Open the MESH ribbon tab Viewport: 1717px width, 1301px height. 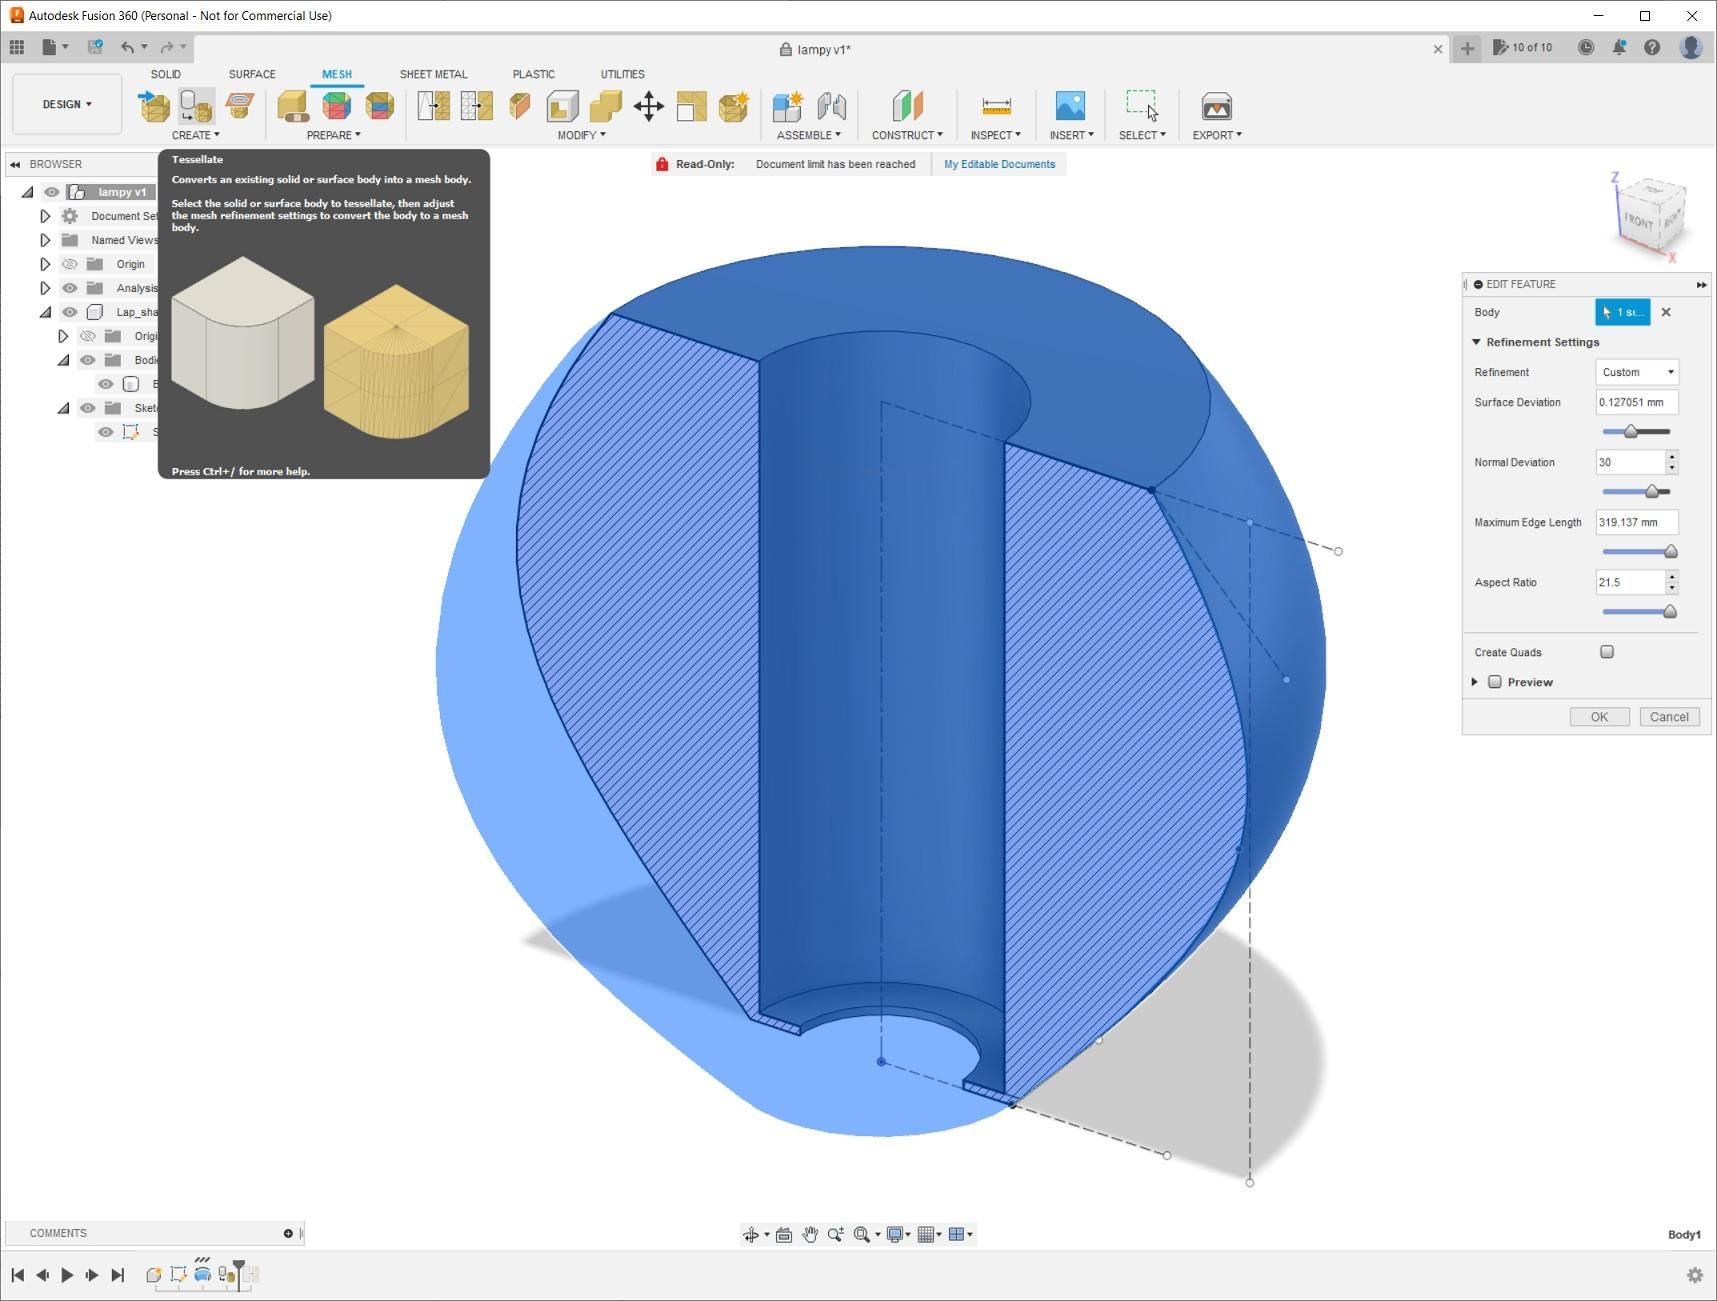[337, 73]
